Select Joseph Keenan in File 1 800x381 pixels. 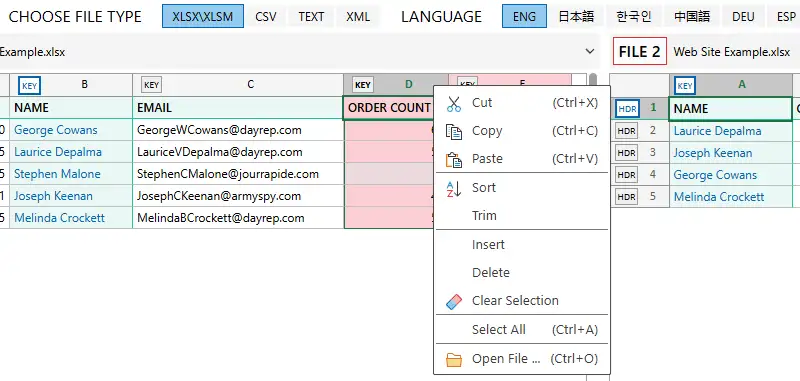71,196
